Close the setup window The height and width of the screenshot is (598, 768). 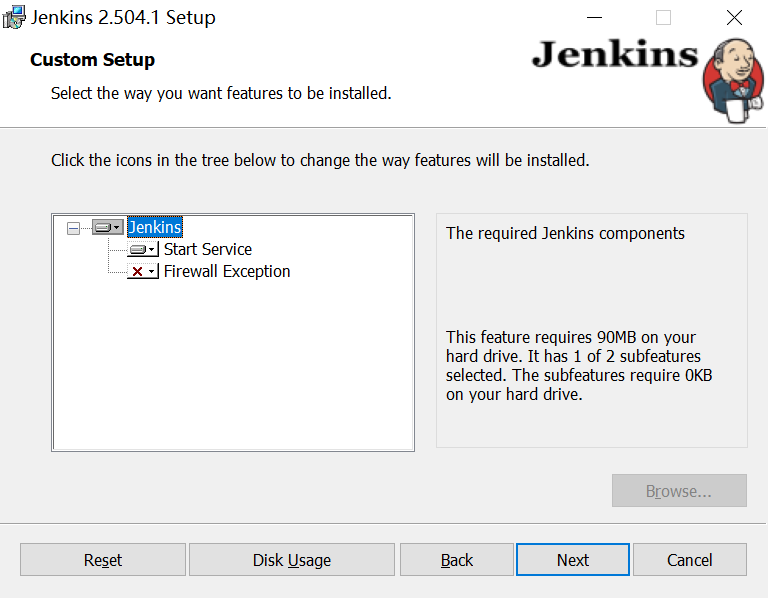click(734, 18)
